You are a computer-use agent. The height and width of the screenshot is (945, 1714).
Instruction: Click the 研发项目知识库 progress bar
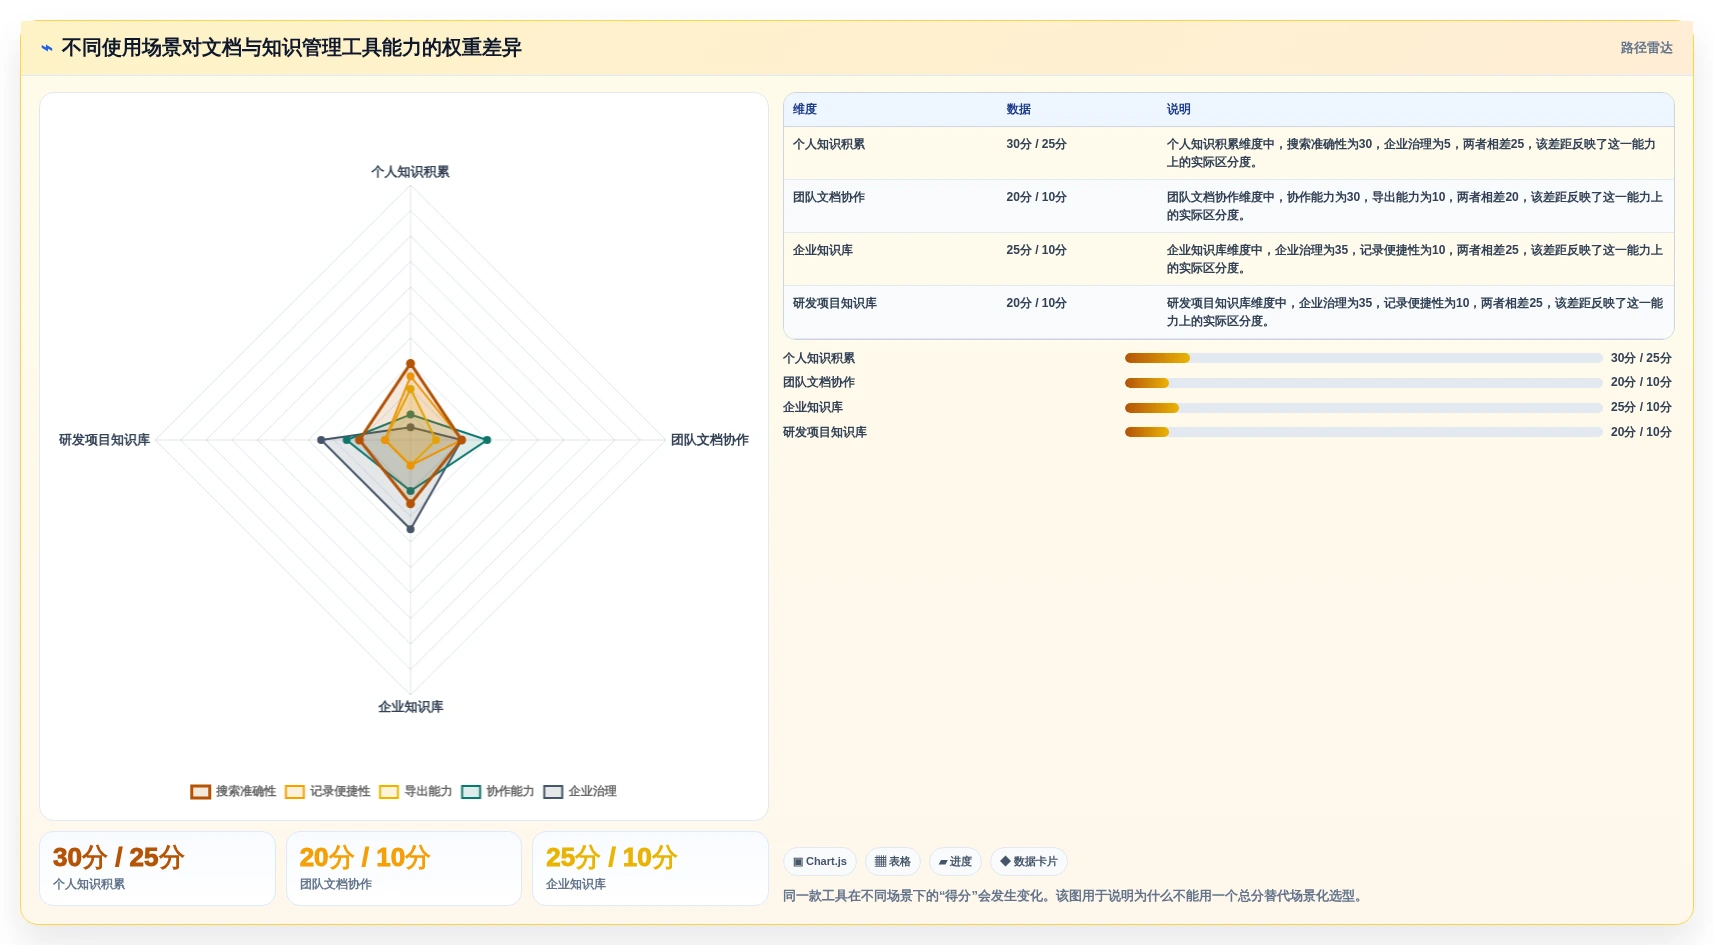pos(1363,432)
